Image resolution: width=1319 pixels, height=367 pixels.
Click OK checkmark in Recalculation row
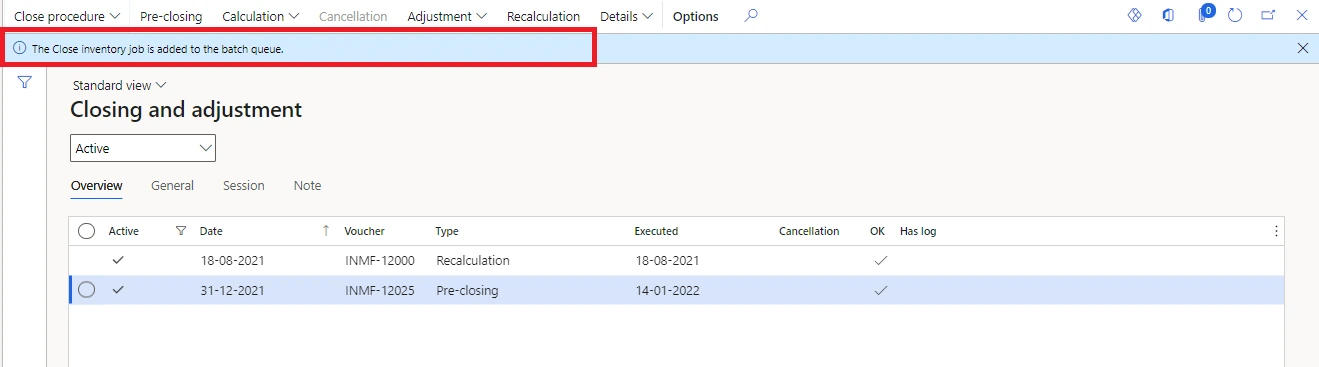pos(880,260)
